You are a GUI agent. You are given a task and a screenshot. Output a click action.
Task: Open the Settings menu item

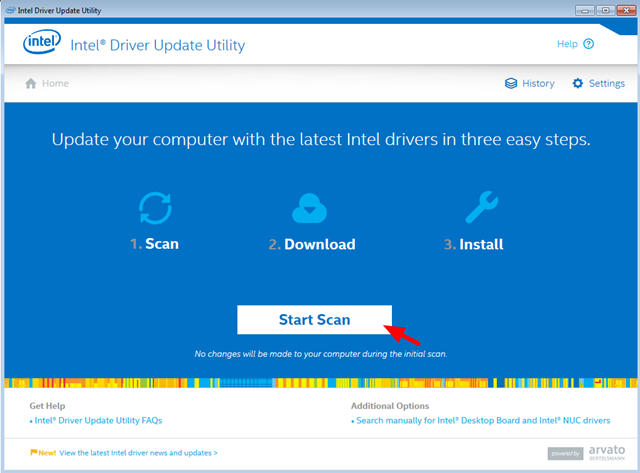point(606,83)
